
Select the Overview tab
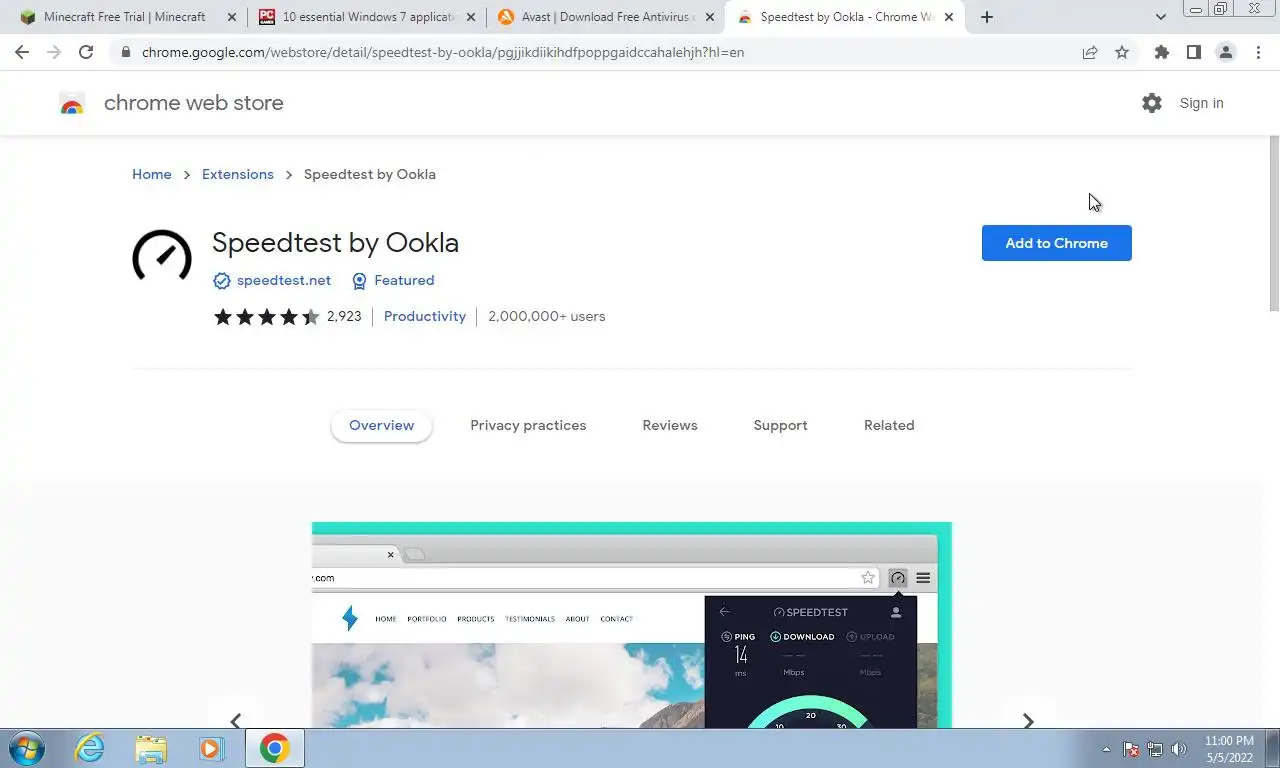[381, 425]
